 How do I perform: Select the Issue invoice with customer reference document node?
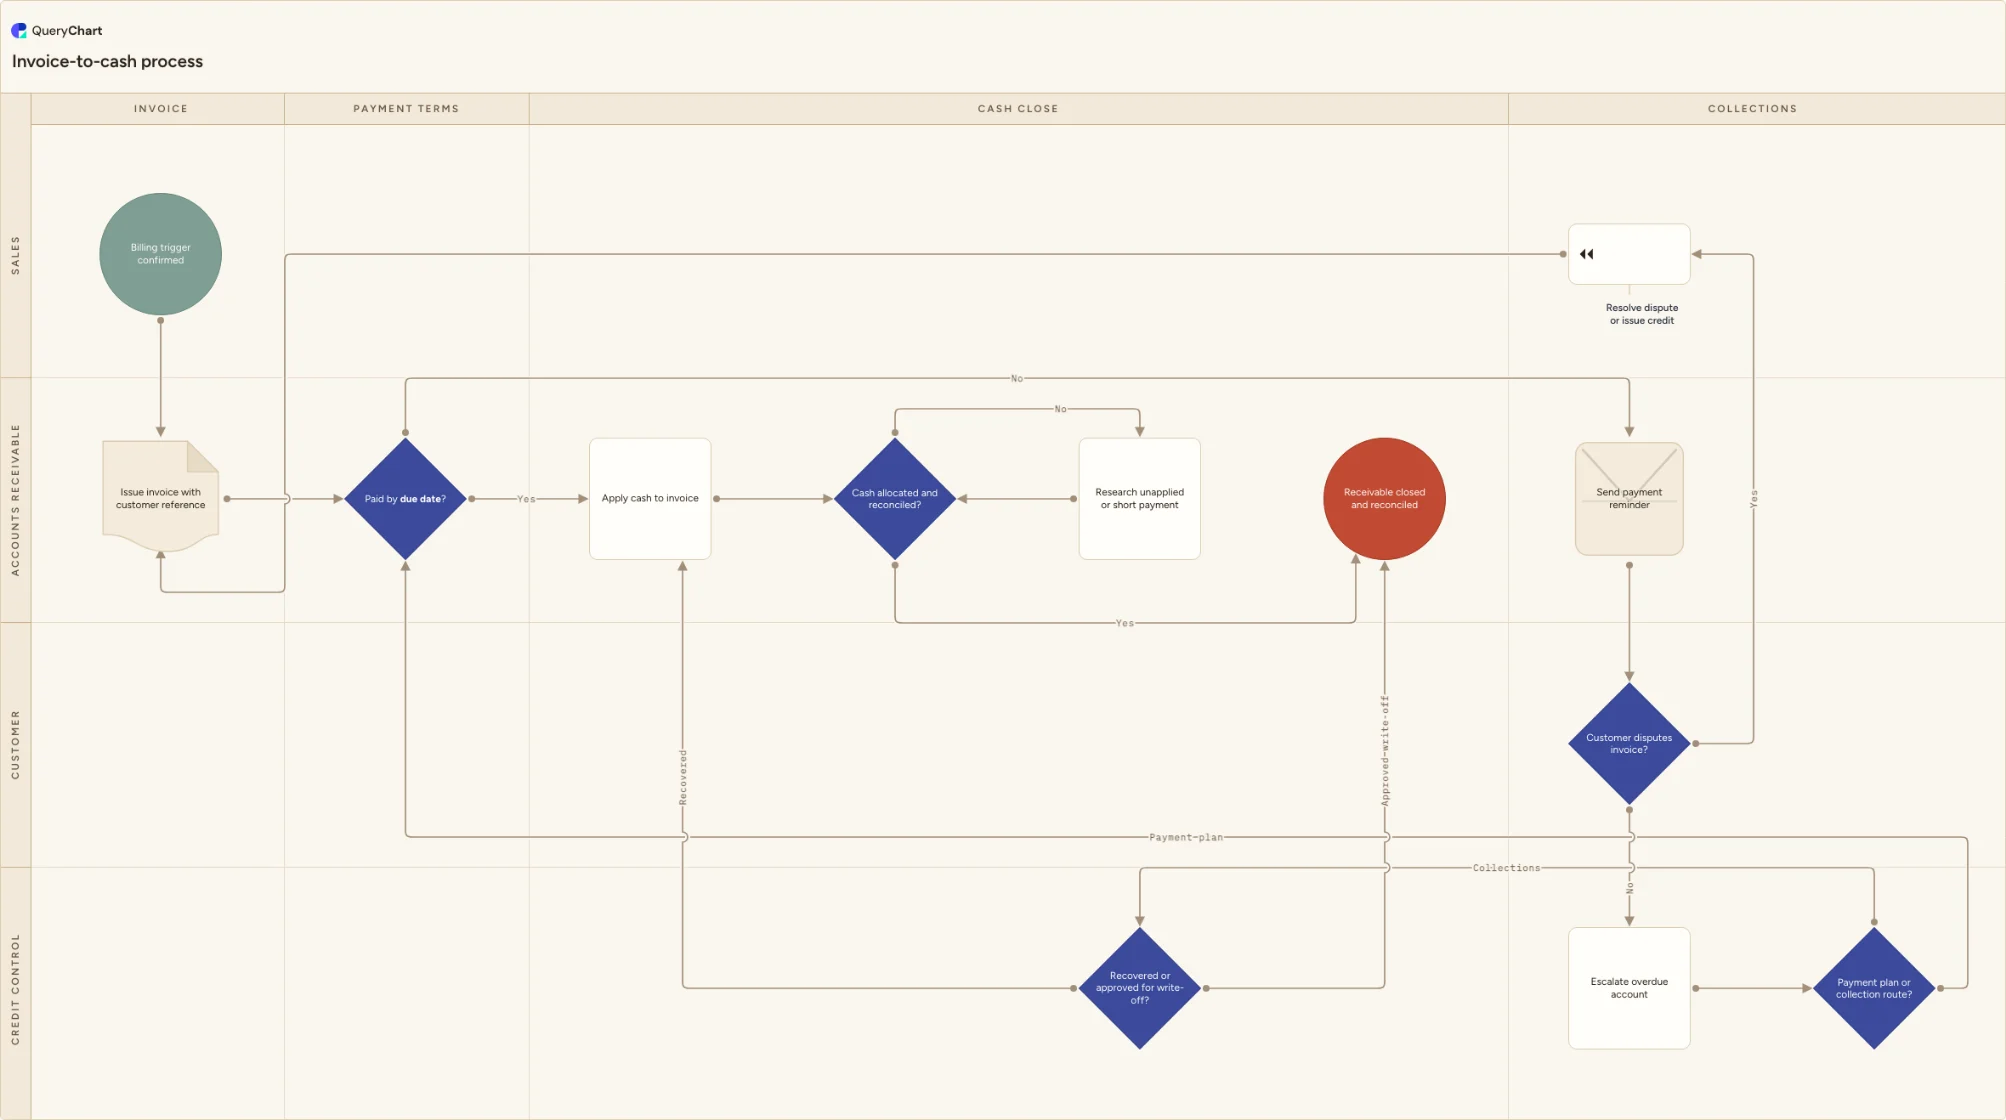[x=160, y=497]
